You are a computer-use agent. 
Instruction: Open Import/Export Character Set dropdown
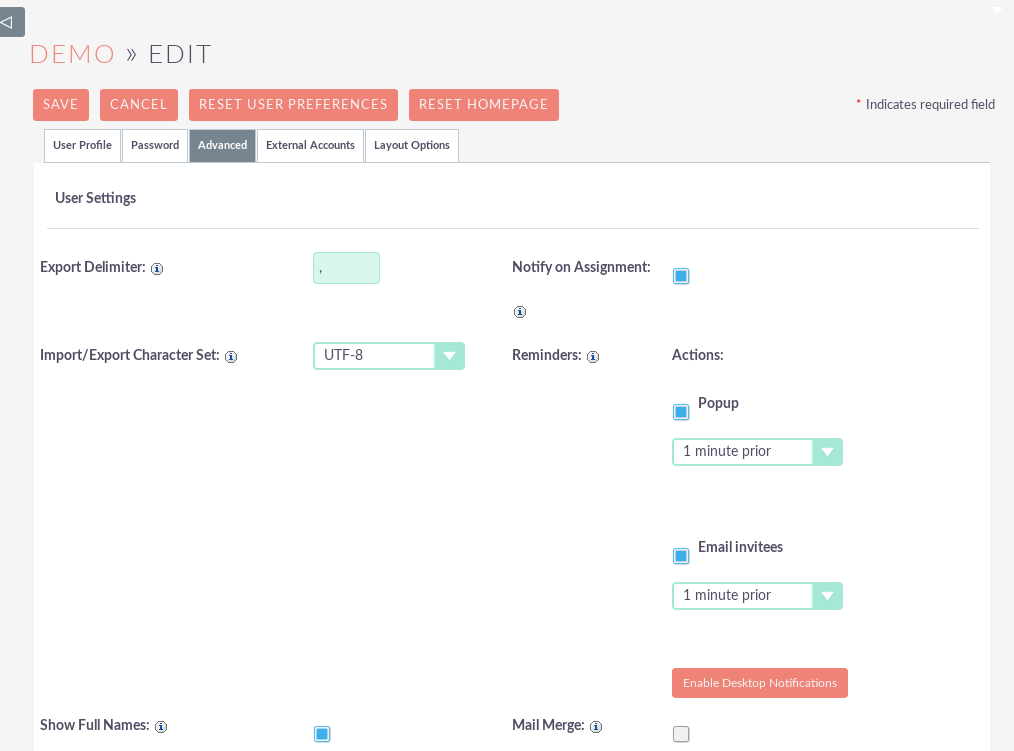pos(388,356)
